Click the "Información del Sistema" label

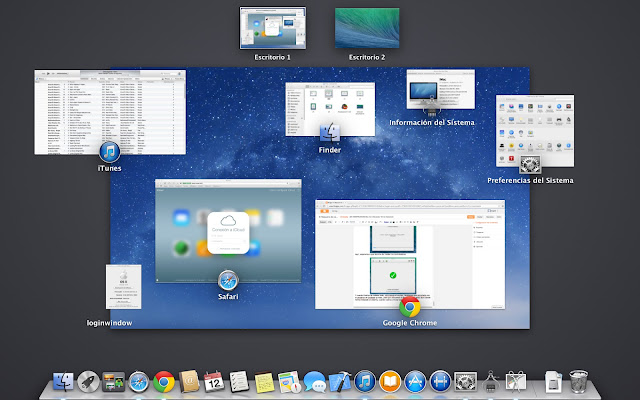pyautogui.click(x=432, y=122)
